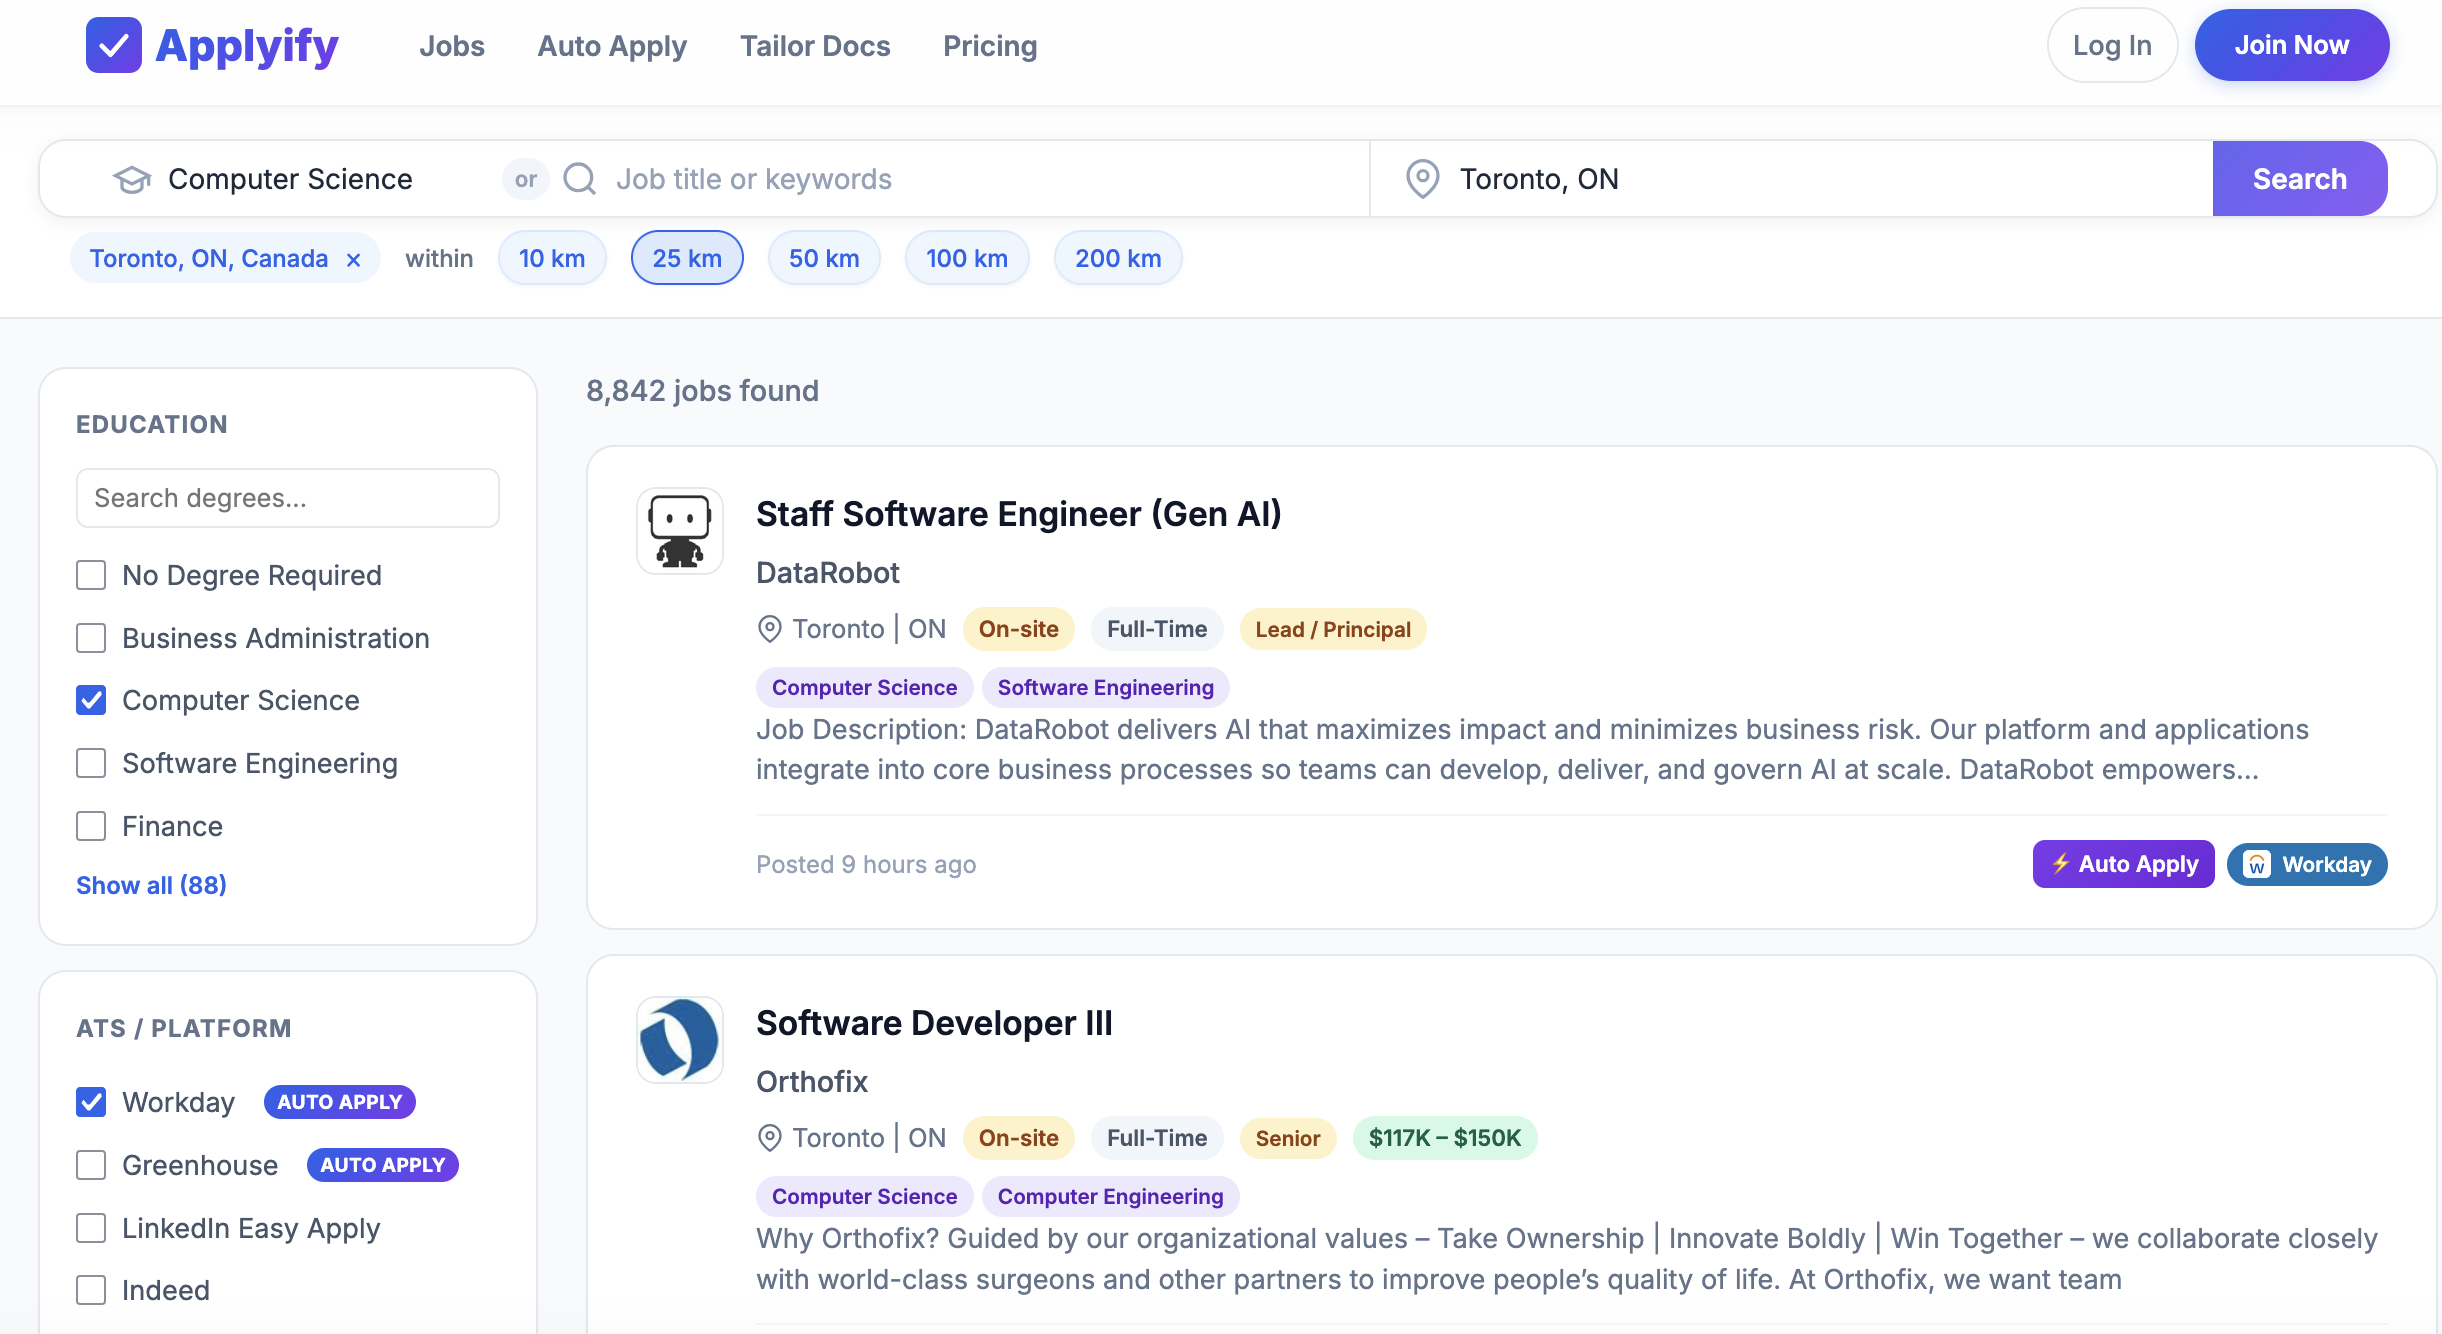Click the AUTO APPLY badge beside Workday

click(340, 1102)
